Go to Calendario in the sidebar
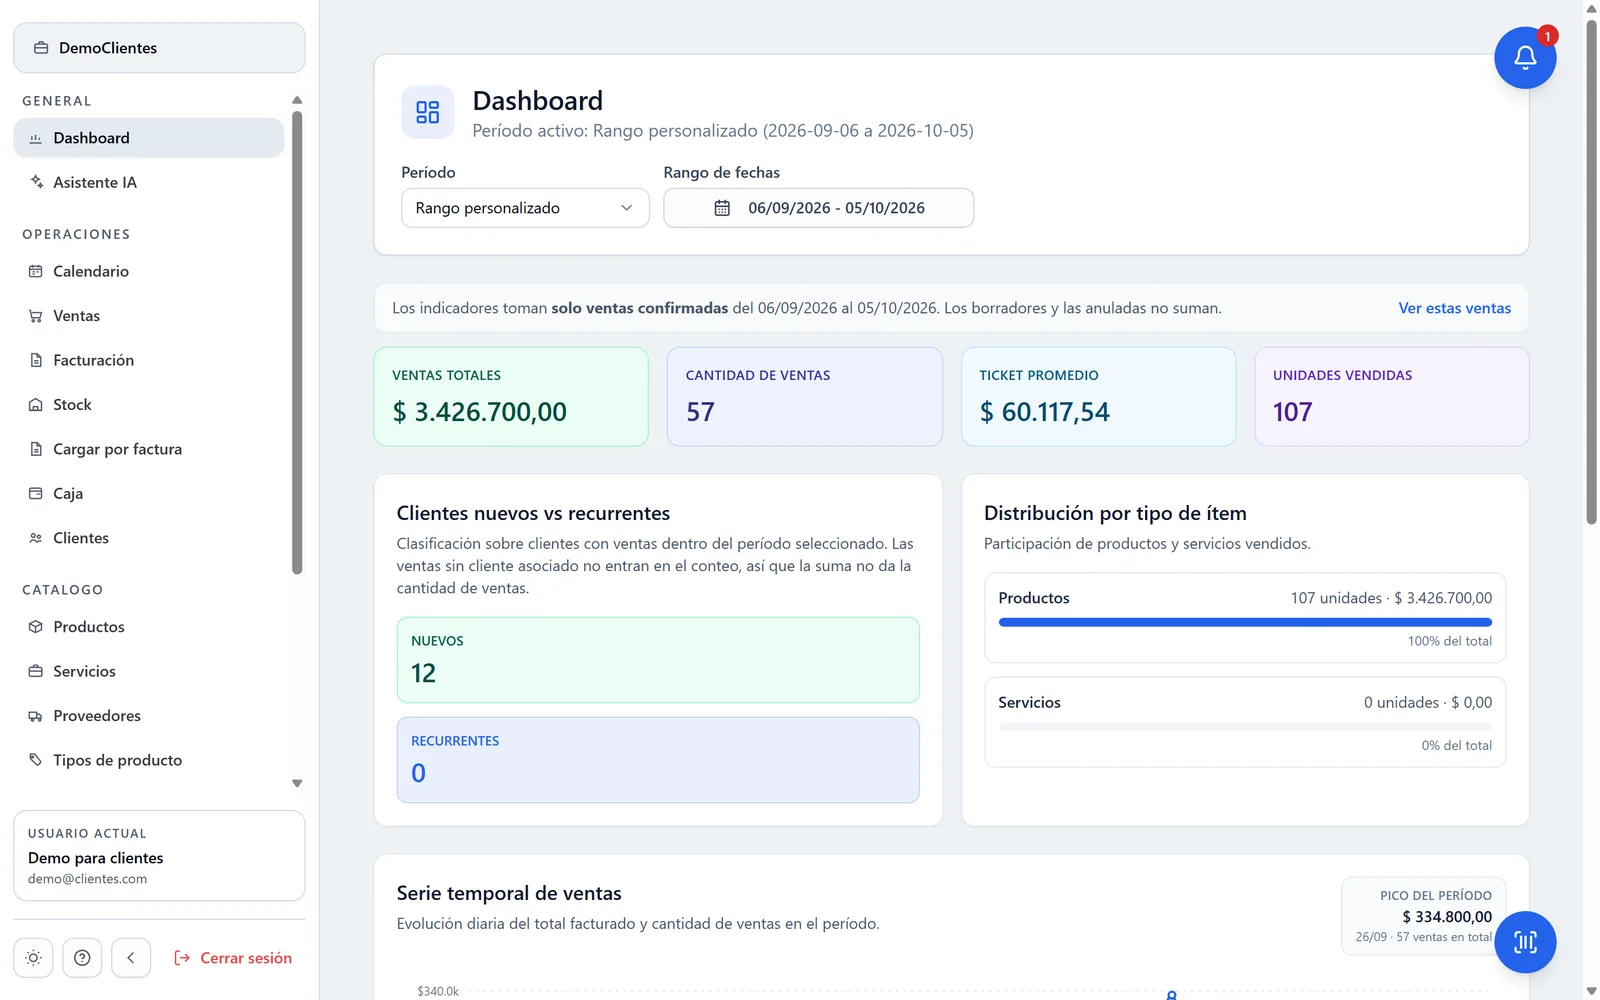The width and height of the screenshot is (1600, 1000). pos(149,271)
